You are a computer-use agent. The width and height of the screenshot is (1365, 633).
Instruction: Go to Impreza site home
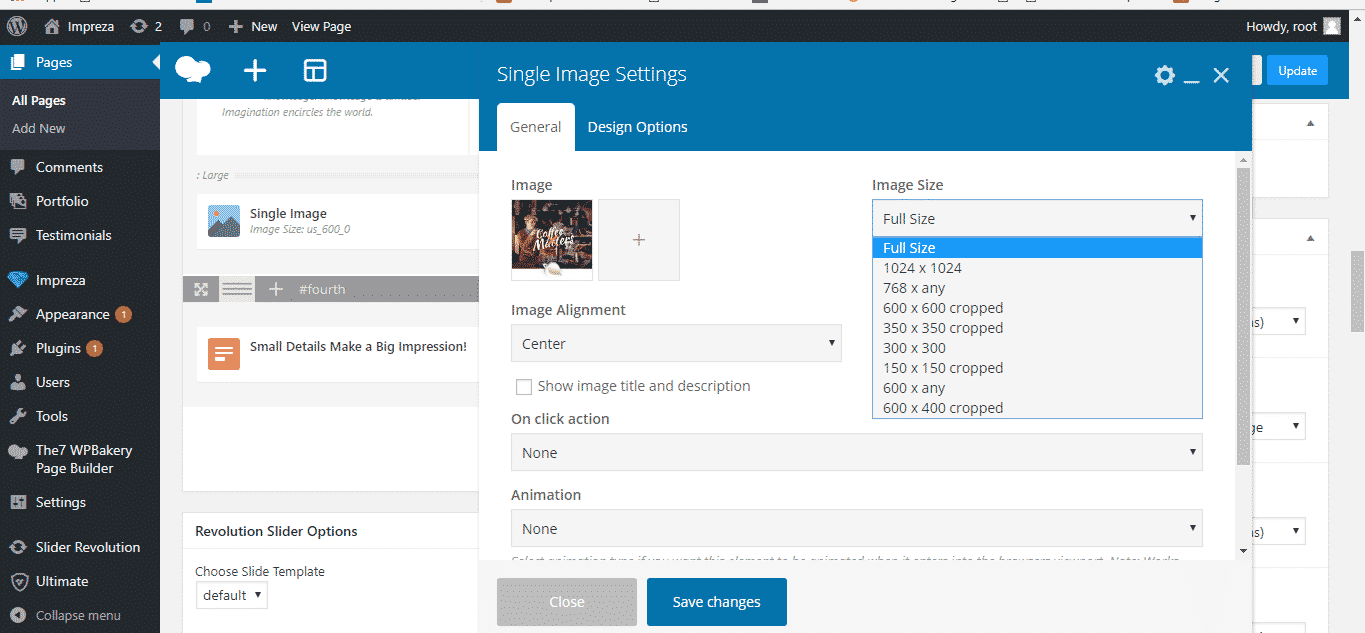tap(79, 26)
